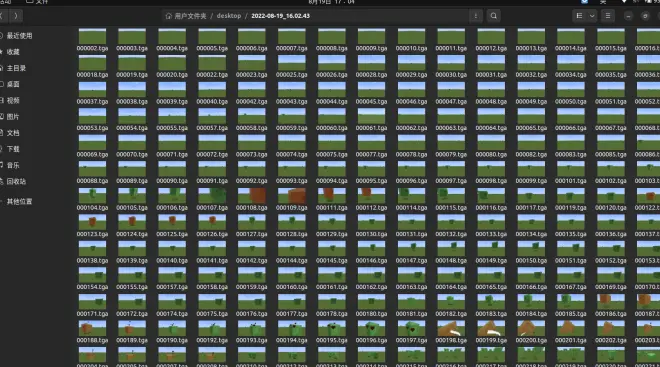Open 下载 downloads in the sidebar
This screenshot has height=367, width=660.
pos(13,149)
